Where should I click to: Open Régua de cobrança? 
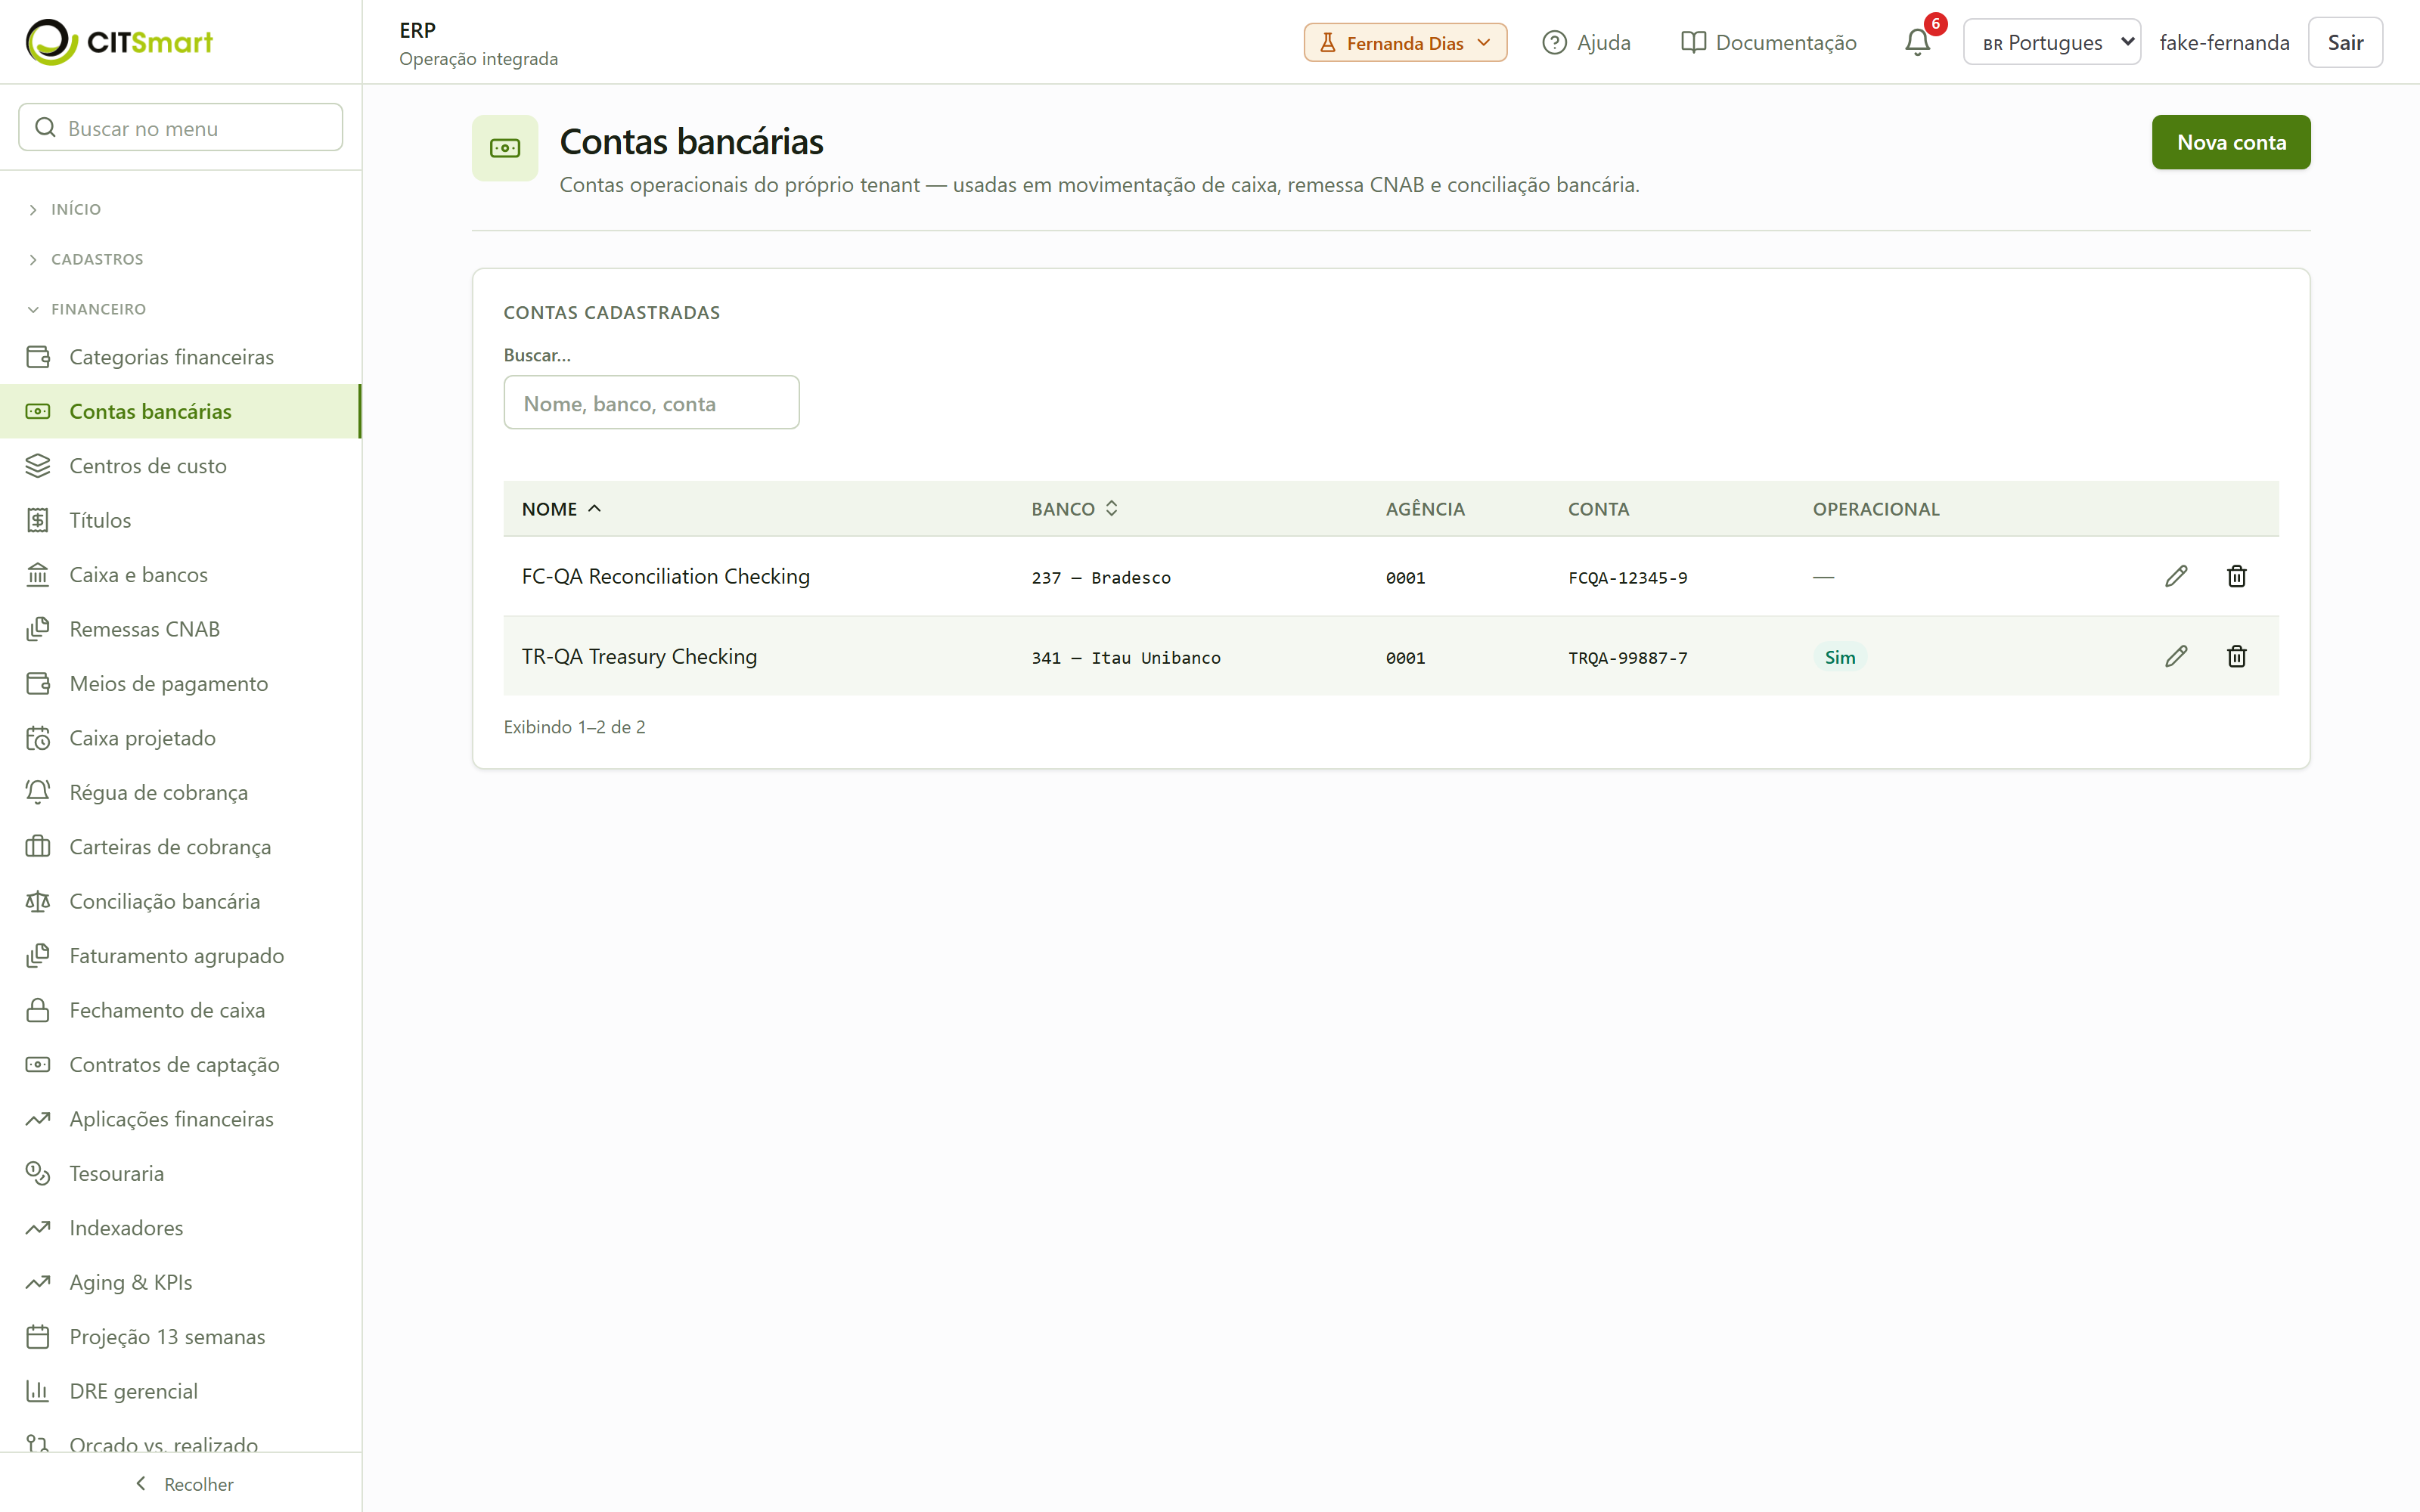pyautogui.click(x=181, y=793)
